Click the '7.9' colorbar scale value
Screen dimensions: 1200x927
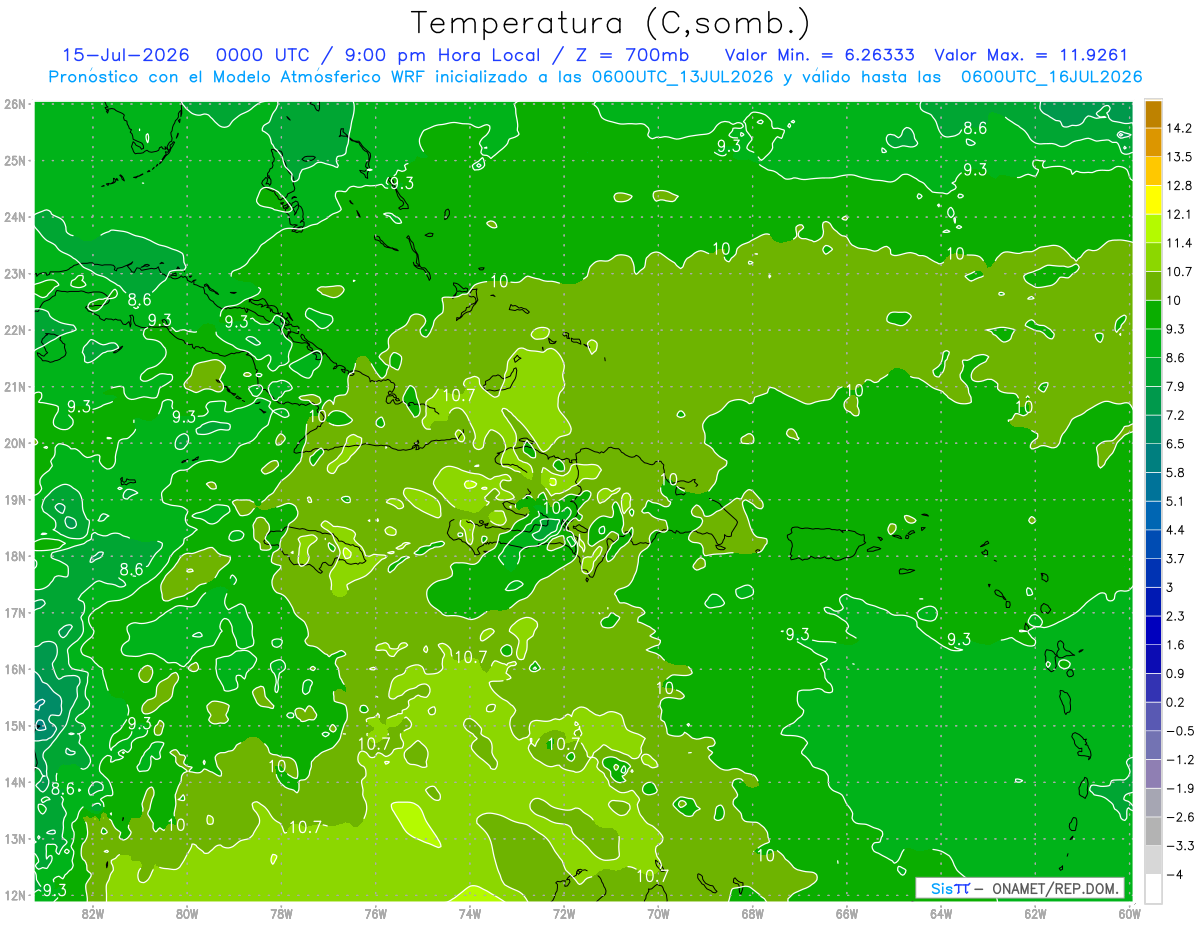click(1176, 387)
